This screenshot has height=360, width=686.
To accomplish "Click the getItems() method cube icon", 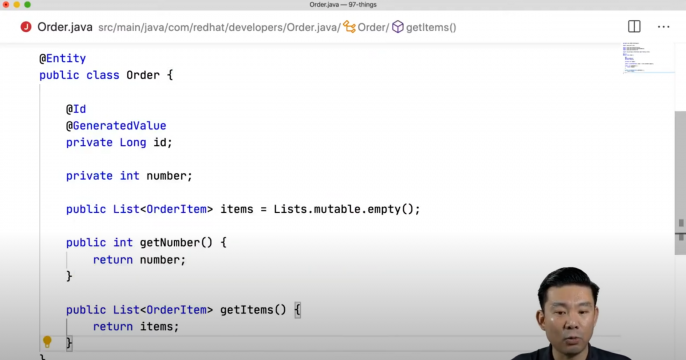I will (x=397, y=27).
